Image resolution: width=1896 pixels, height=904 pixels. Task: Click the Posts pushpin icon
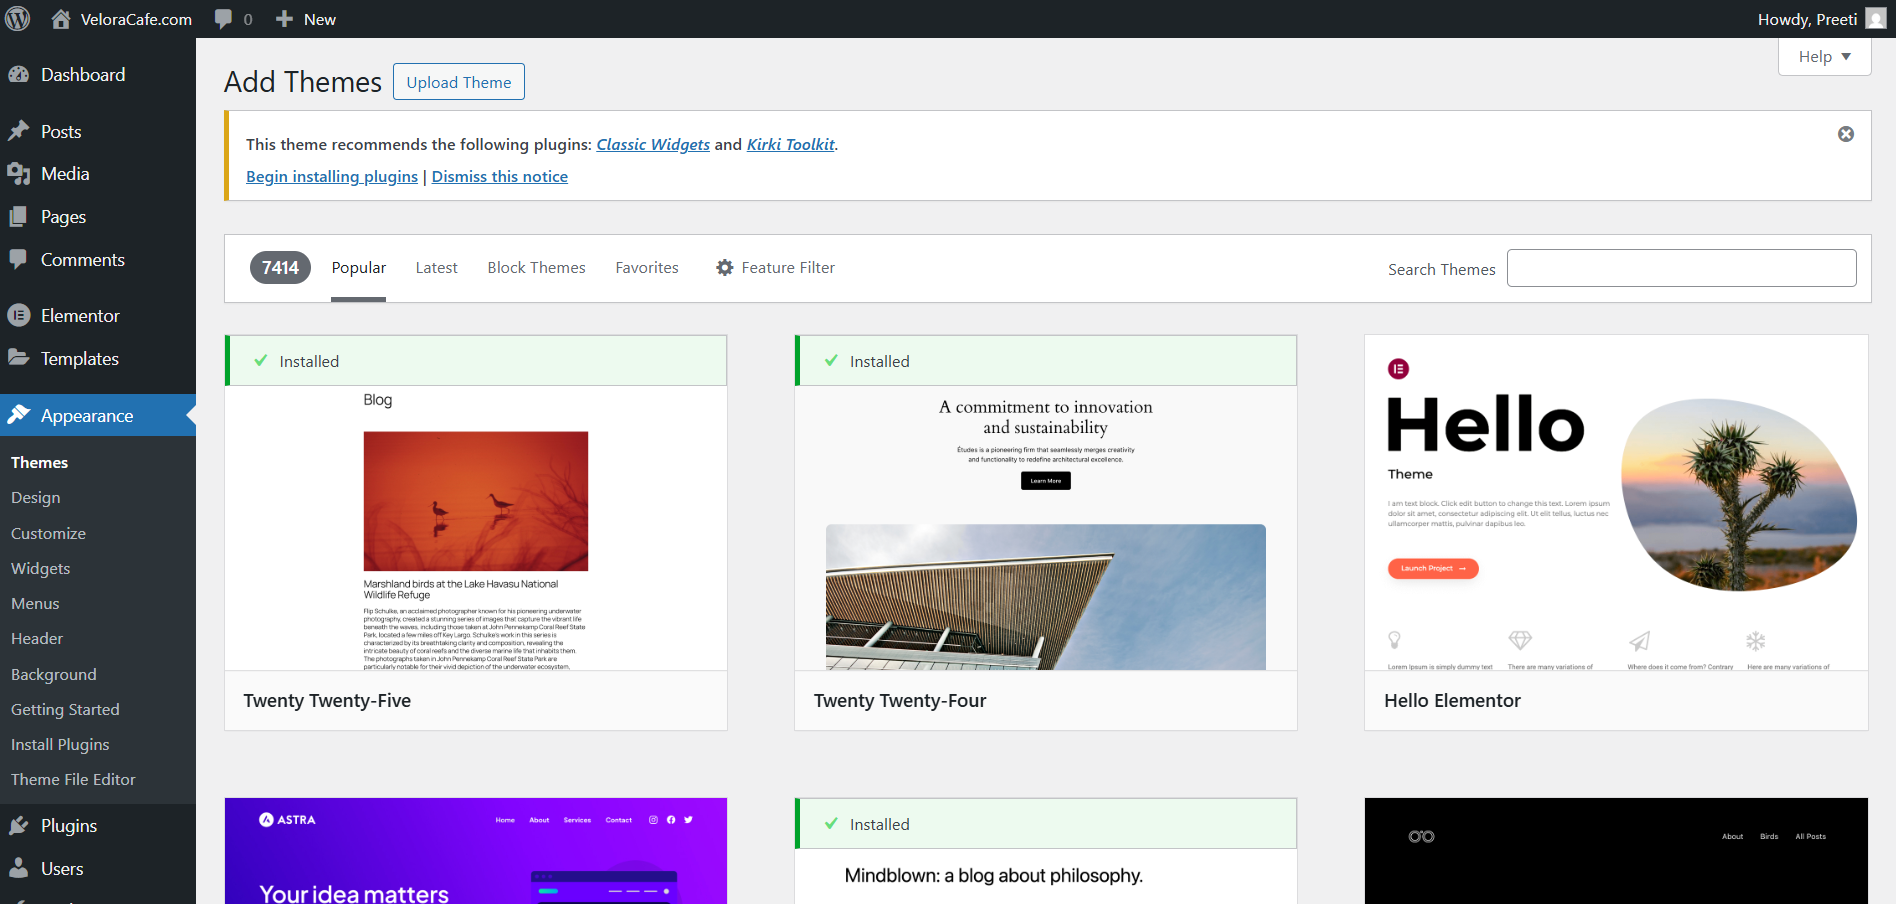(19, 132)
